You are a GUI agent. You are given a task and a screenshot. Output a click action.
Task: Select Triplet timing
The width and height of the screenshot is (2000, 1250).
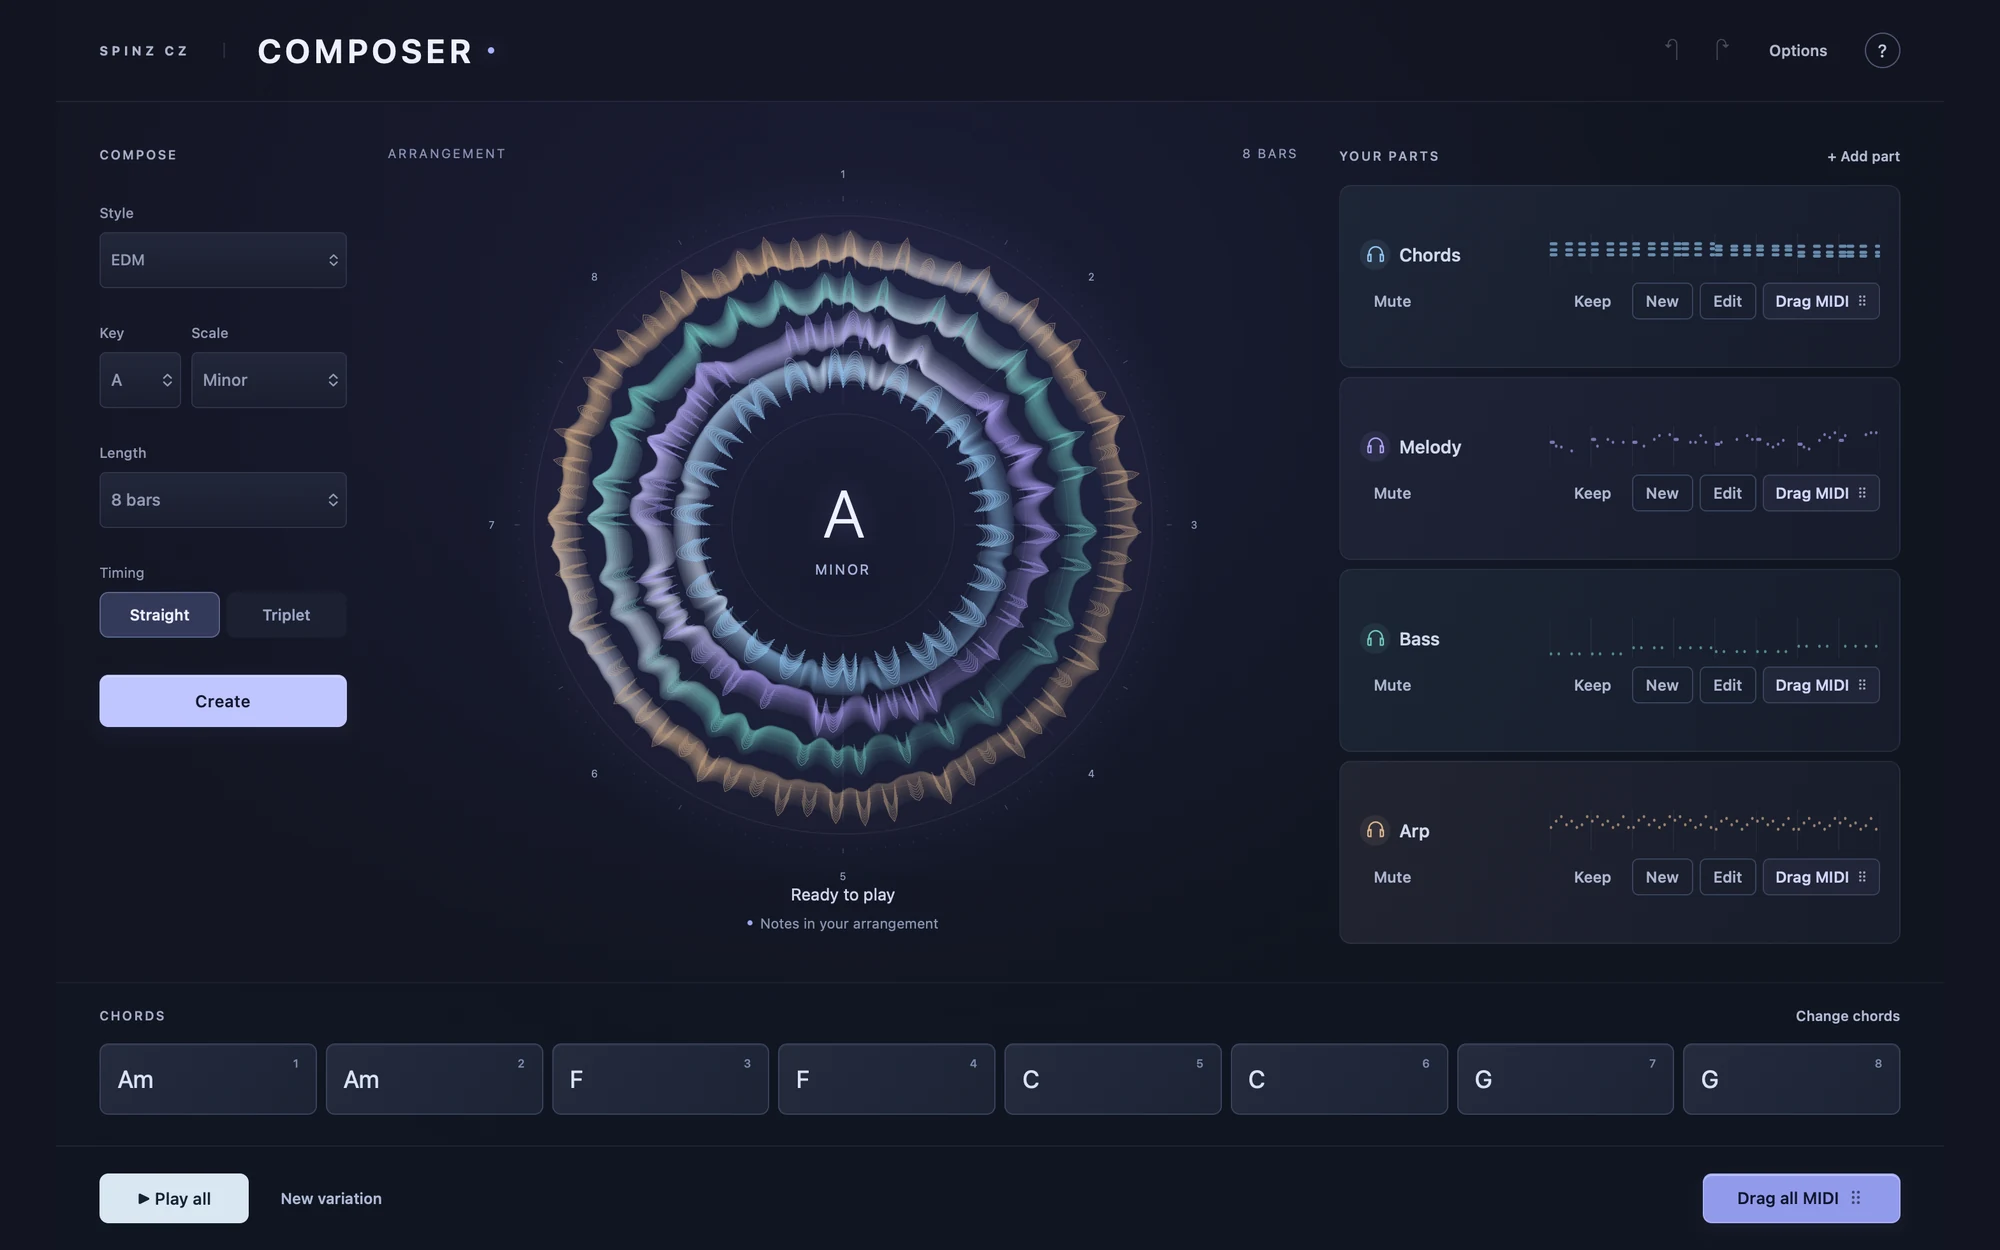(286, 615)
